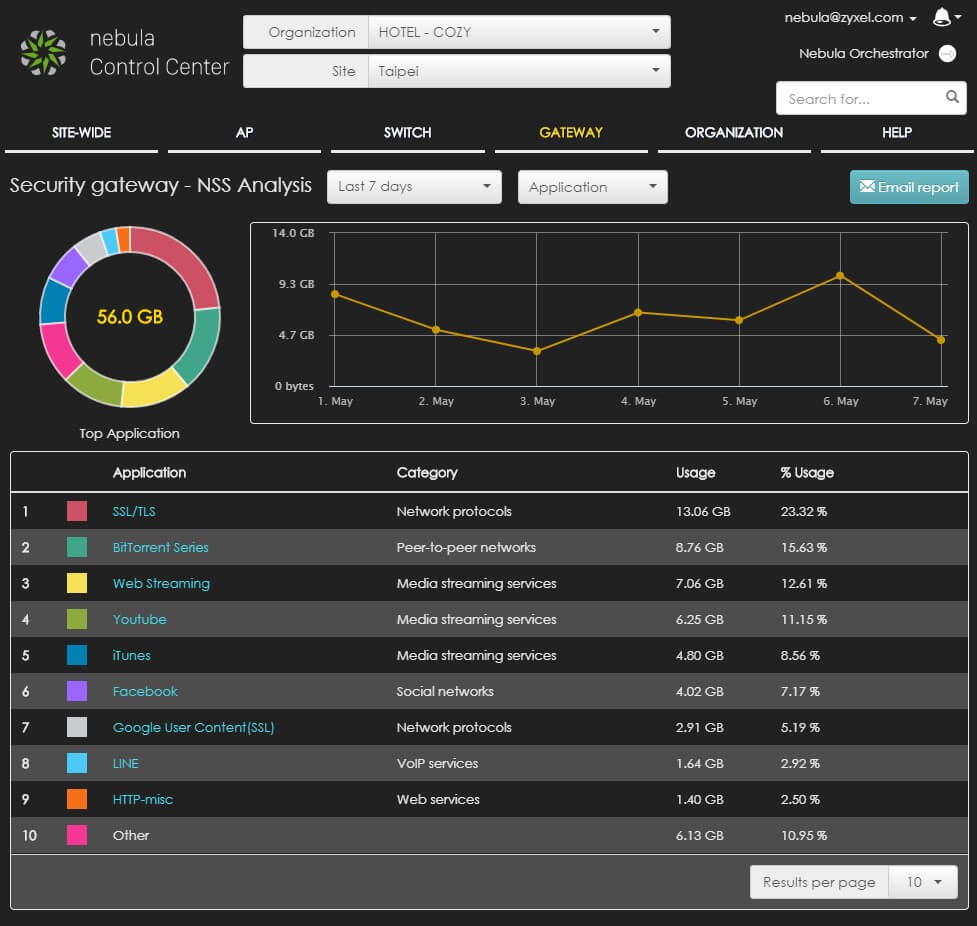Open the SWITCH tab

coord(407,133)
